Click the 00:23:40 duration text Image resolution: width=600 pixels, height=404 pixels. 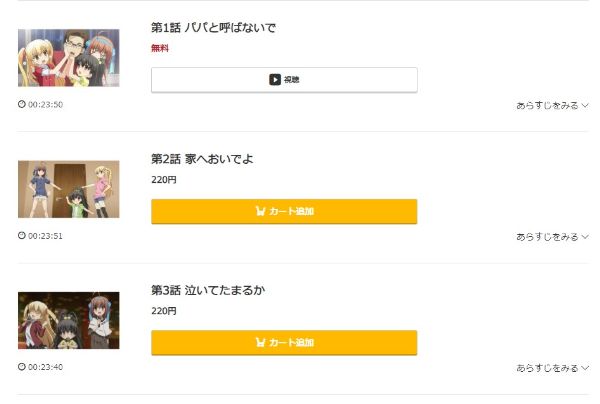pyautogui.click(x=45, y=367)
